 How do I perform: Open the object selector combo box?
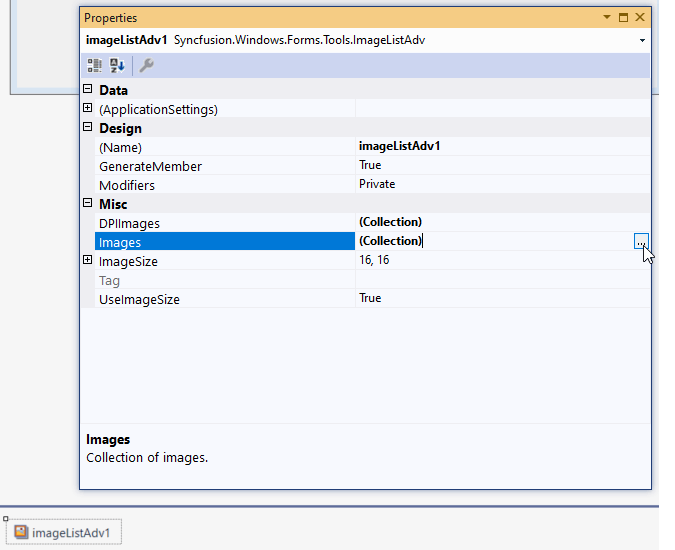click(365, 40)
